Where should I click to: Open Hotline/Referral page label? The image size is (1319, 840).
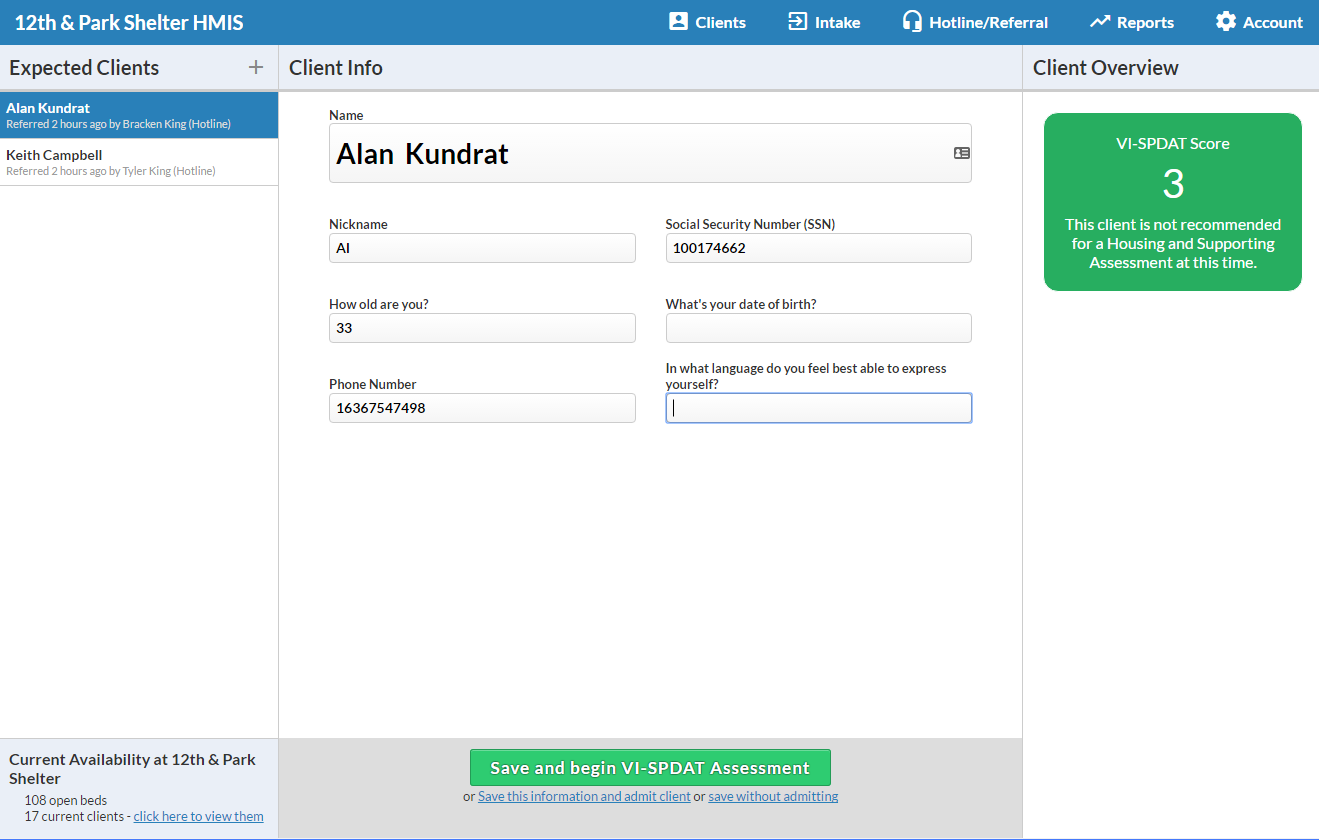coord(989,22)
